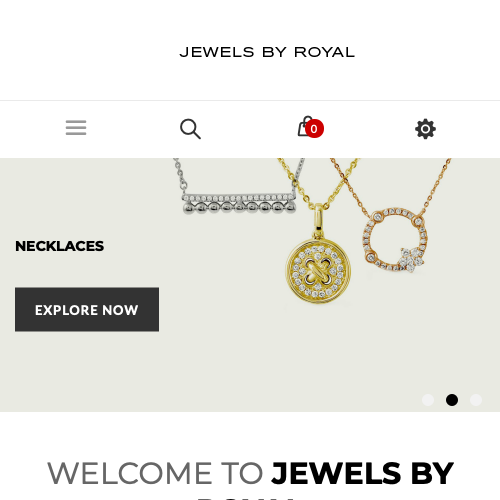Screen dimensions: 500x500
Task: Click the silver chain of the bar necklace
Action: (180, 175)
